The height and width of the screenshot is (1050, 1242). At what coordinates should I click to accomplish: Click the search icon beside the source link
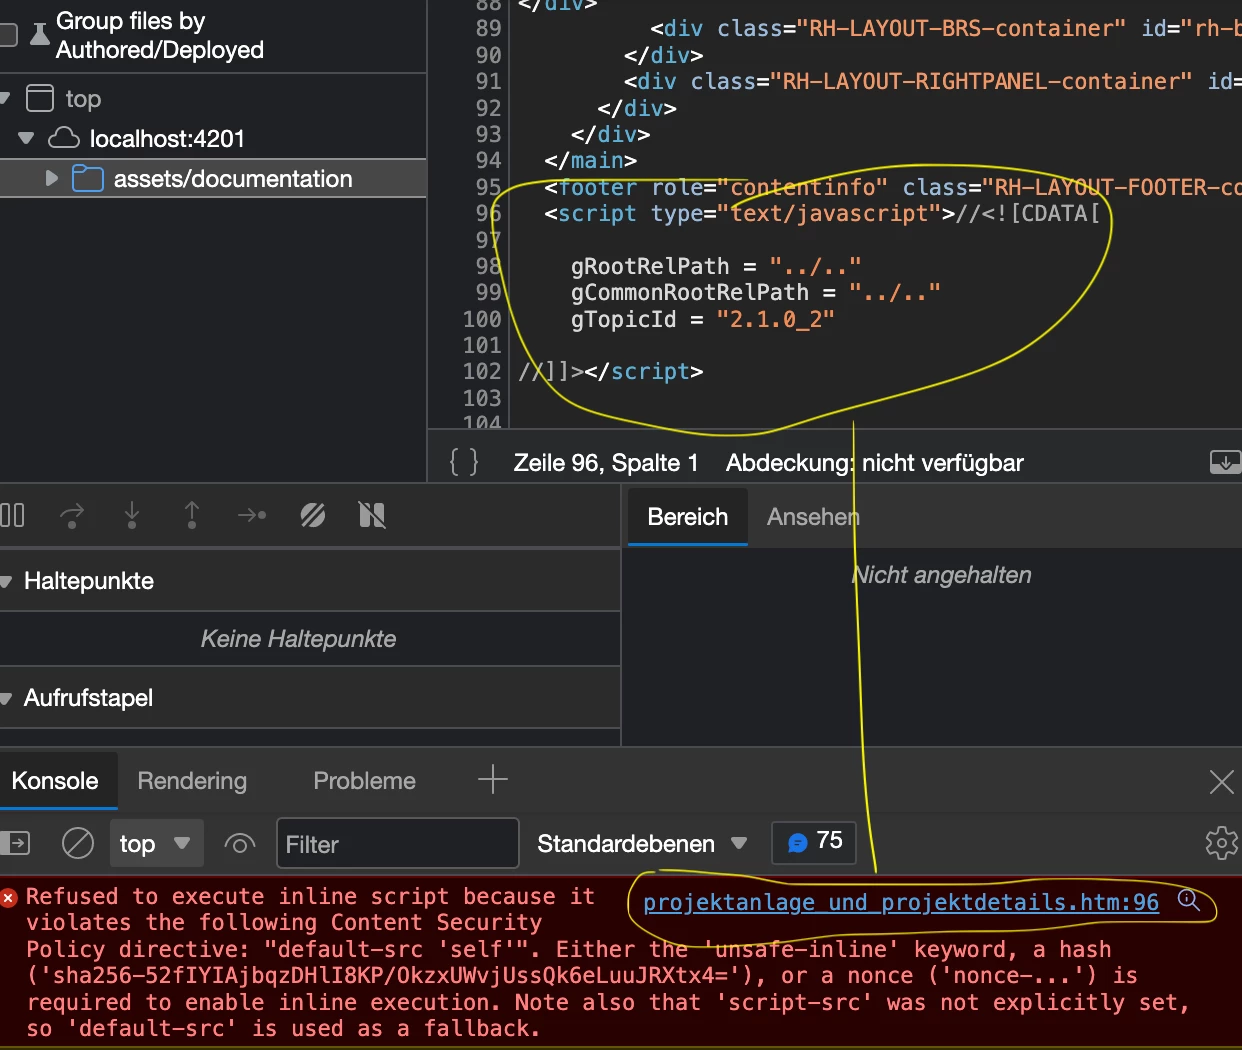[1189, 900]
